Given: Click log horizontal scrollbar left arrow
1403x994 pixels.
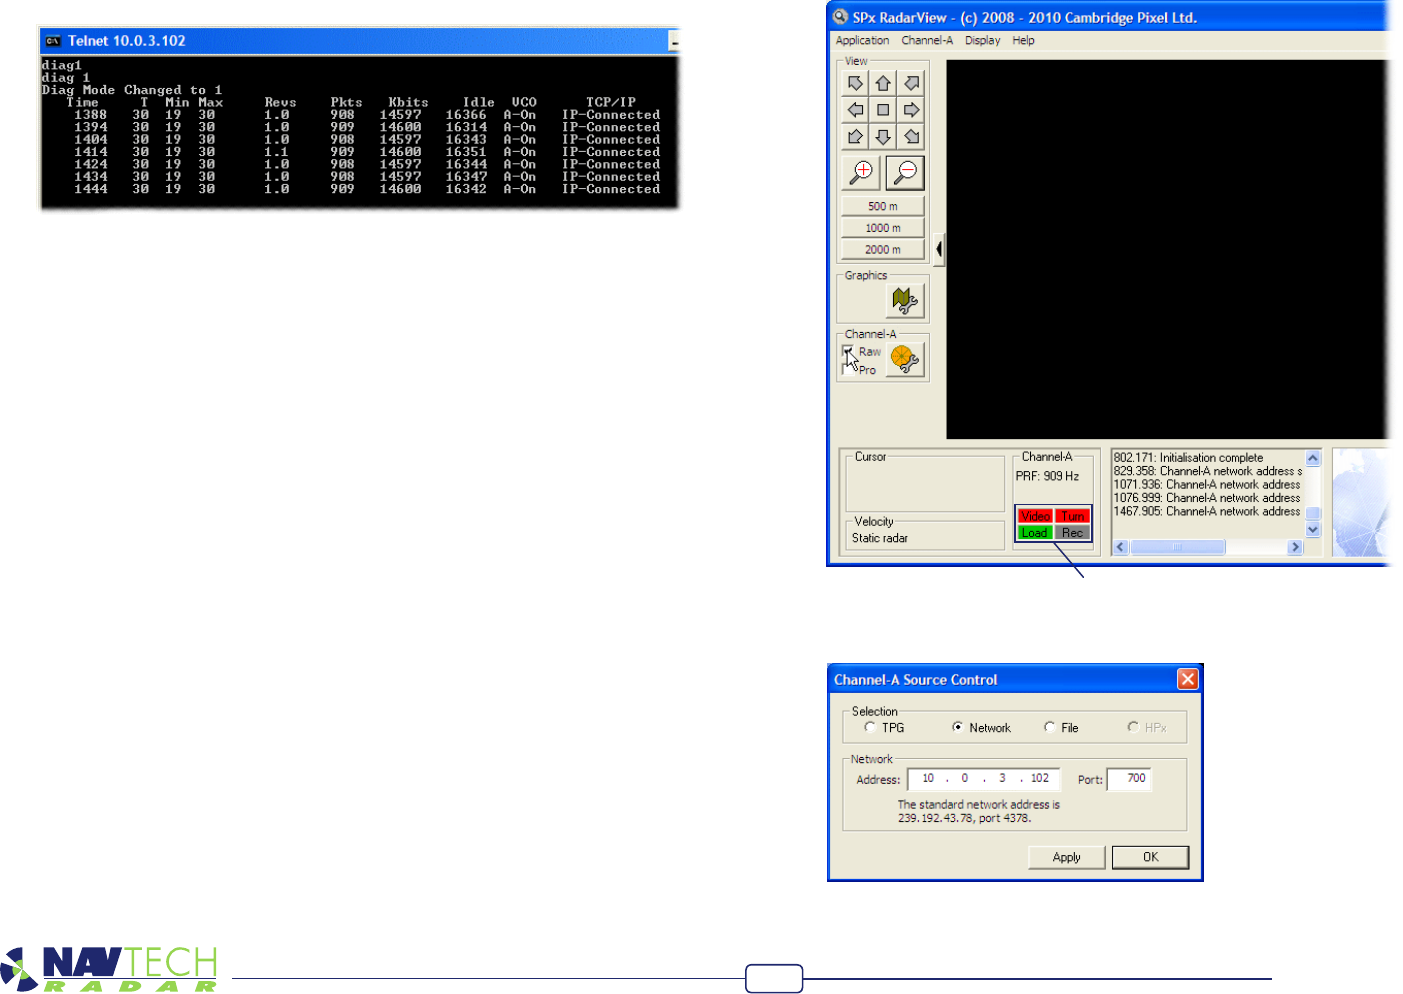Looking at the screenshot, I should tap(1121, 547).
